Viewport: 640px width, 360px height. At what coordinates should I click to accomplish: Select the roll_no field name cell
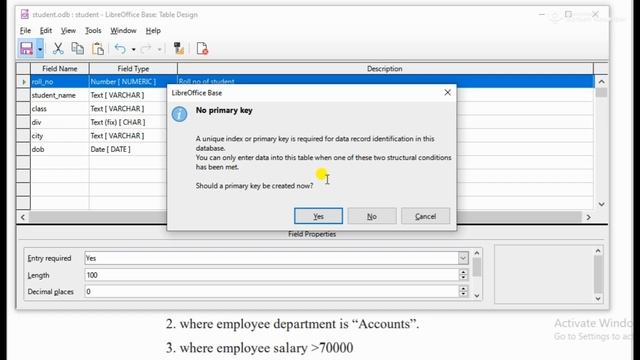point(60,82)
